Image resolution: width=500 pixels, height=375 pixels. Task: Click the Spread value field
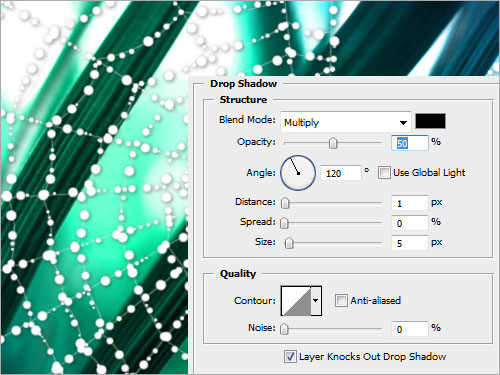[410, 223]
